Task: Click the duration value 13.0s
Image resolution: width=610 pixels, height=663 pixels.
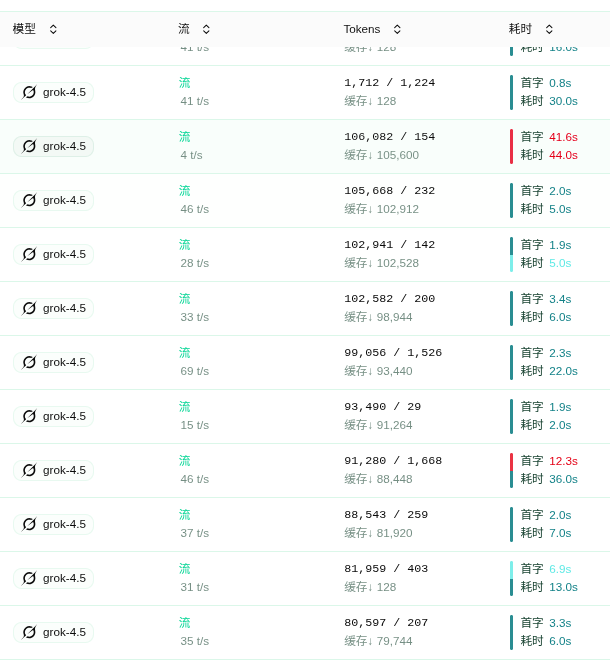Action: point(563,587)
